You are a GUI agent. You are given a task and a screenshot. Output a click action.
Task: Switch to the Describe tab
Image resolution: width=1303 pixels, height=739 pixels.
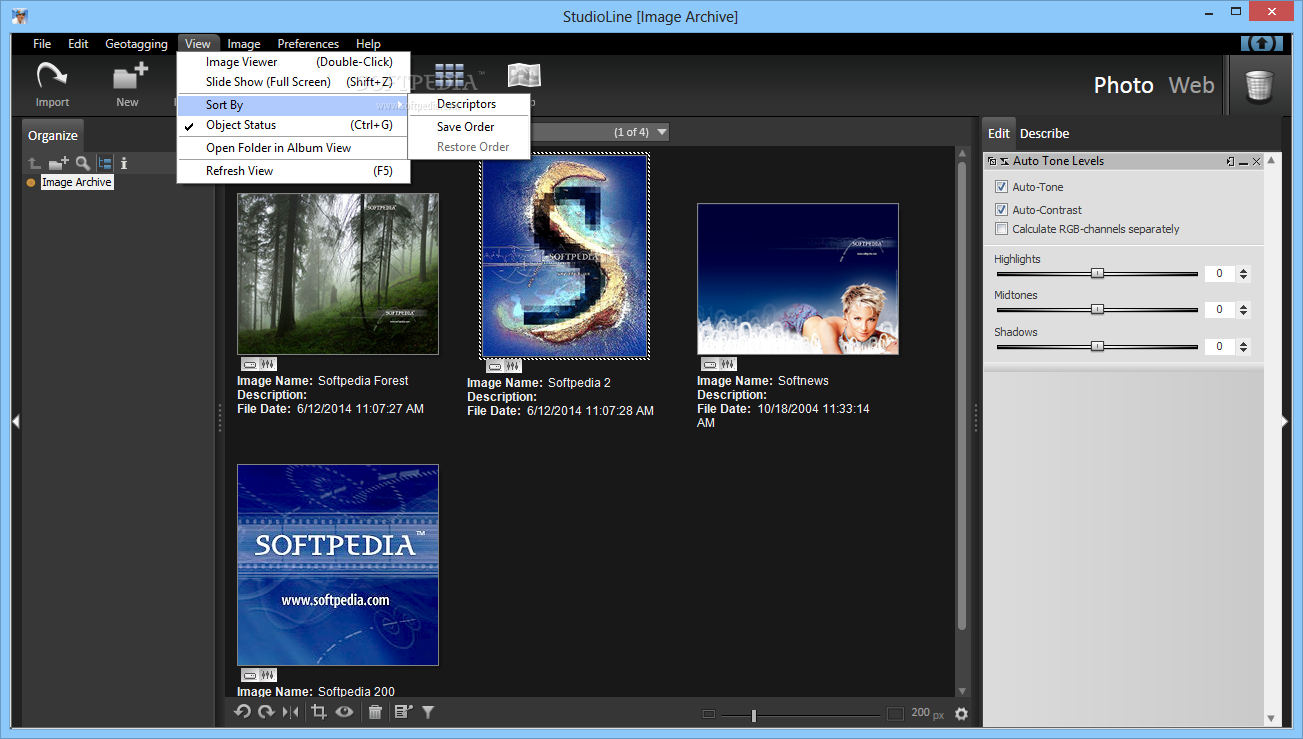pos(1044,133)
